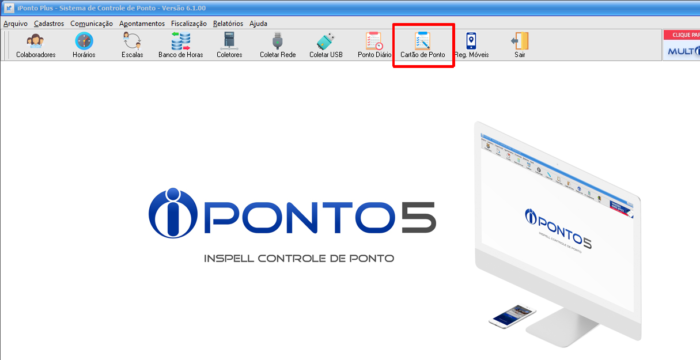Open the Colaboradores toolbar icon
700x360 pixels.
click(x=35, y=41)
